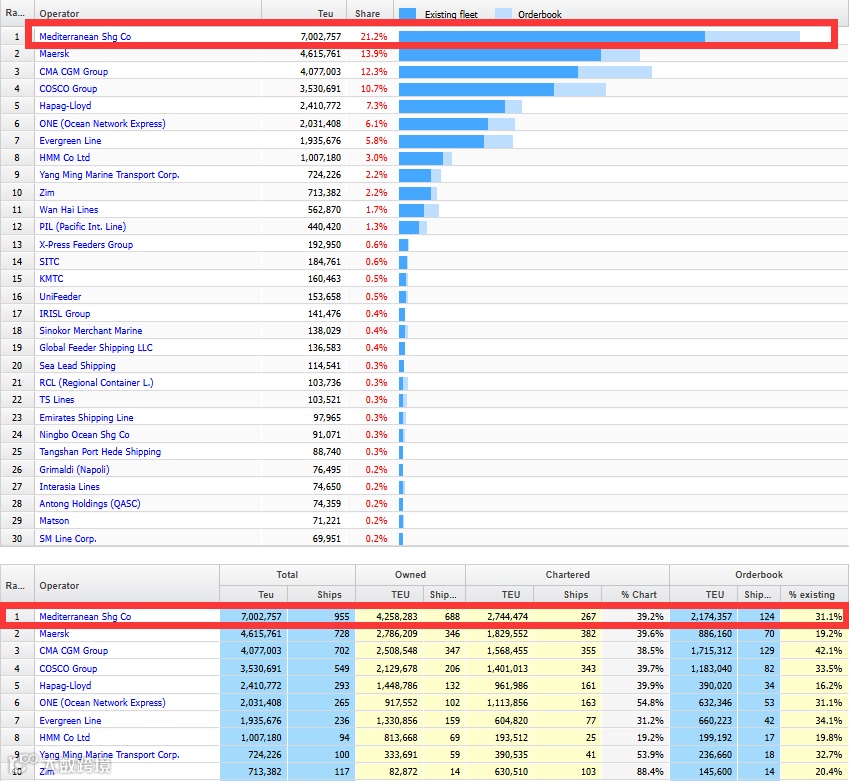This screenshot has width=849, height=781.
Task: Open the Global Feeder Shipping LLC link
Action: pyautogui.click(x=96, y=347)
